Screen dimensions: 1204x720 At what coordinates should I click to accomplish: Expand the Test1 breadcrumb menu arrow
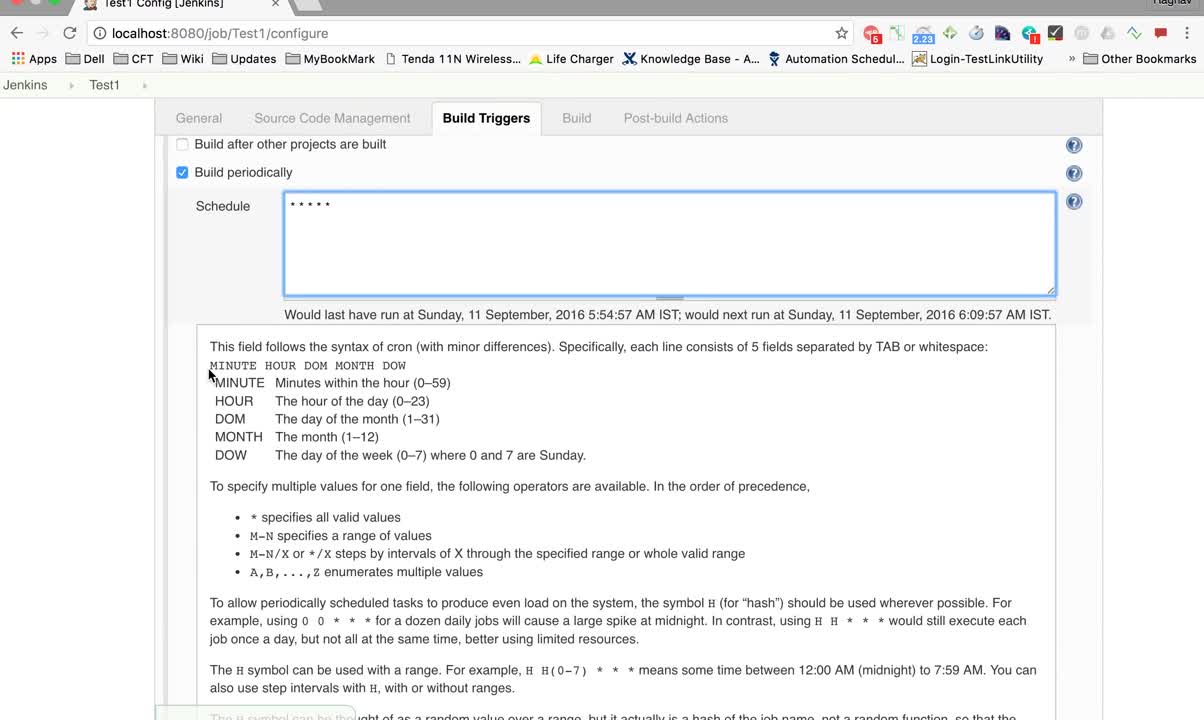click(x=144, y=85)
